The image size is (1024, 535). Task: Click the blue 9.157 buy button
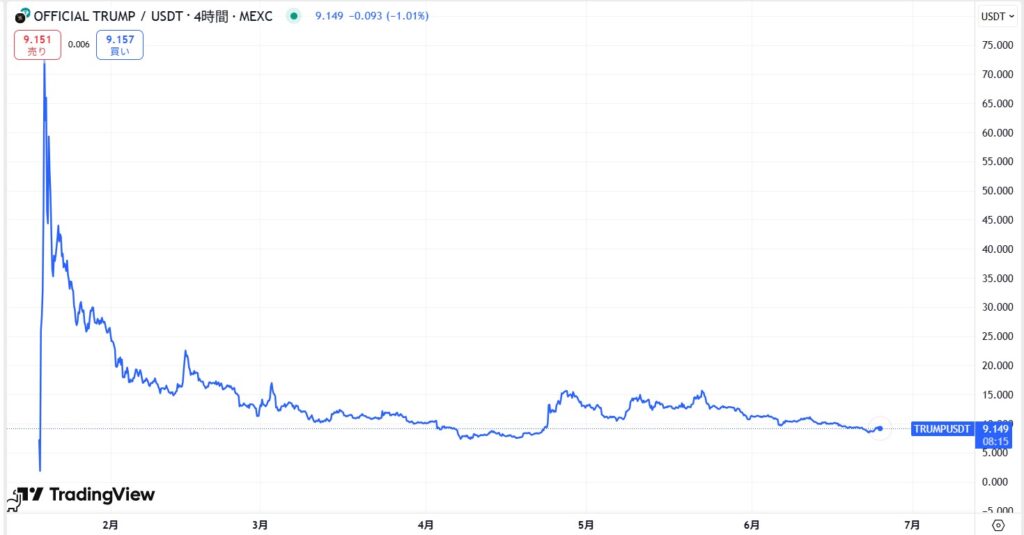(x=120, y=45)
